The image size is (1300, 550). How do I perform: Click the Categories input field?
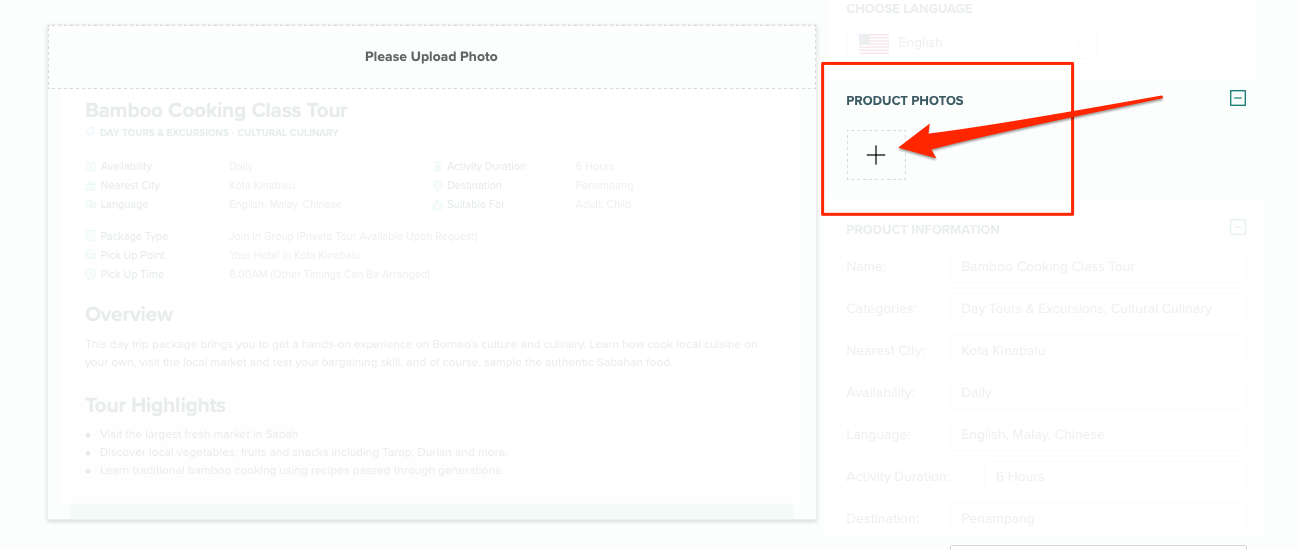1098,309
